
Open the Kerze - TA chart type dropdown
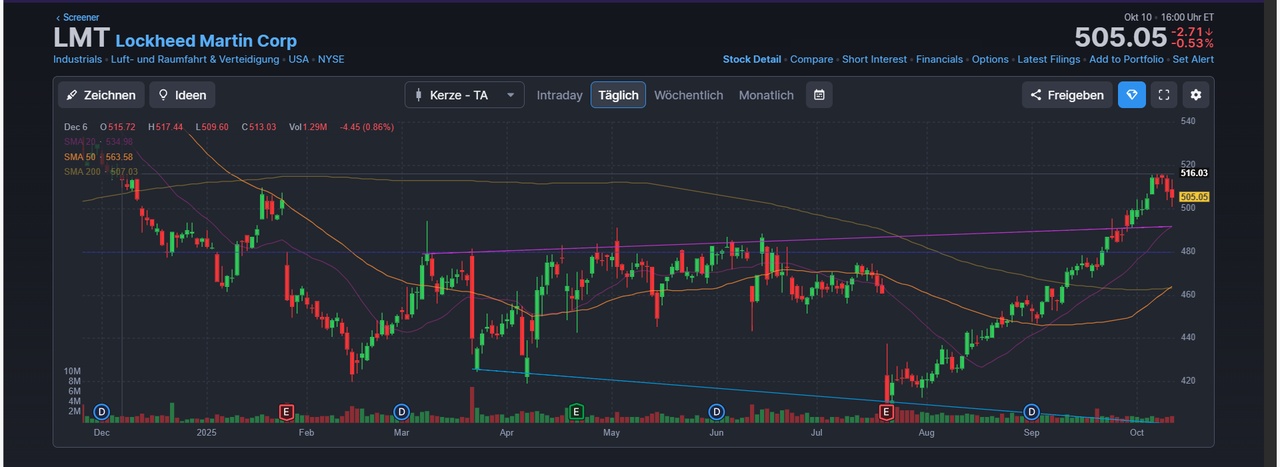click(x=464, y=95)
